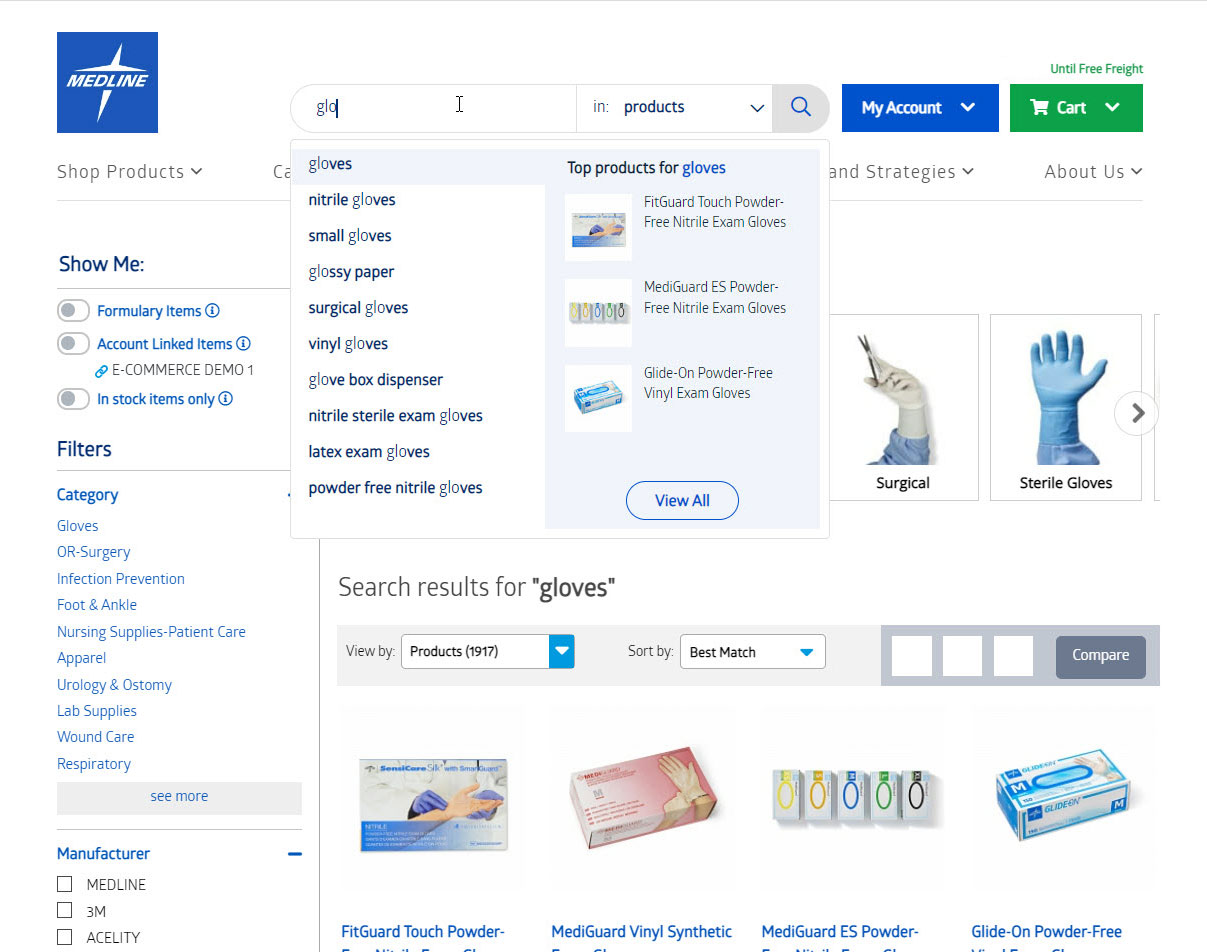Click the Formulary Items label link
This screenshot has width=1207, height=952.
(x=149, y=311)
